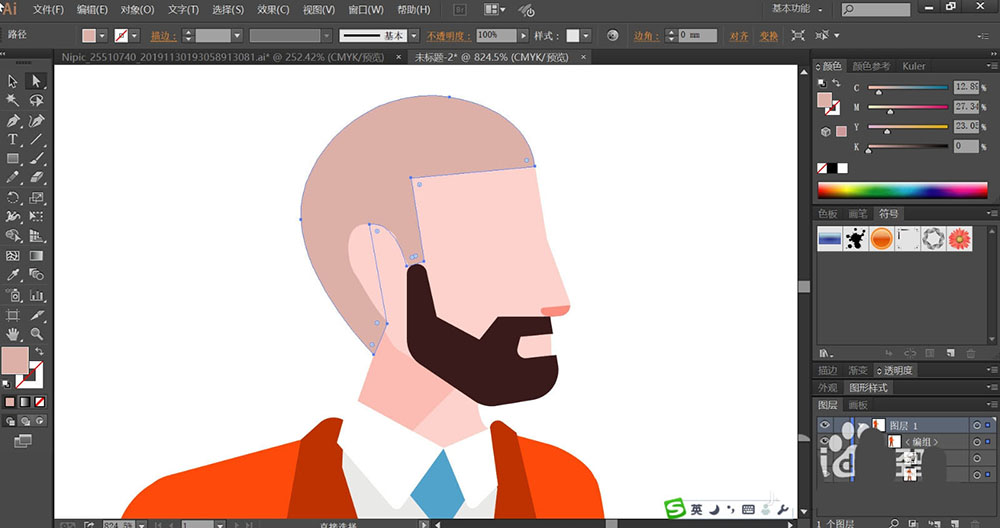Select the Scale tool
The image size is (1000, 528).
(36, 198)
